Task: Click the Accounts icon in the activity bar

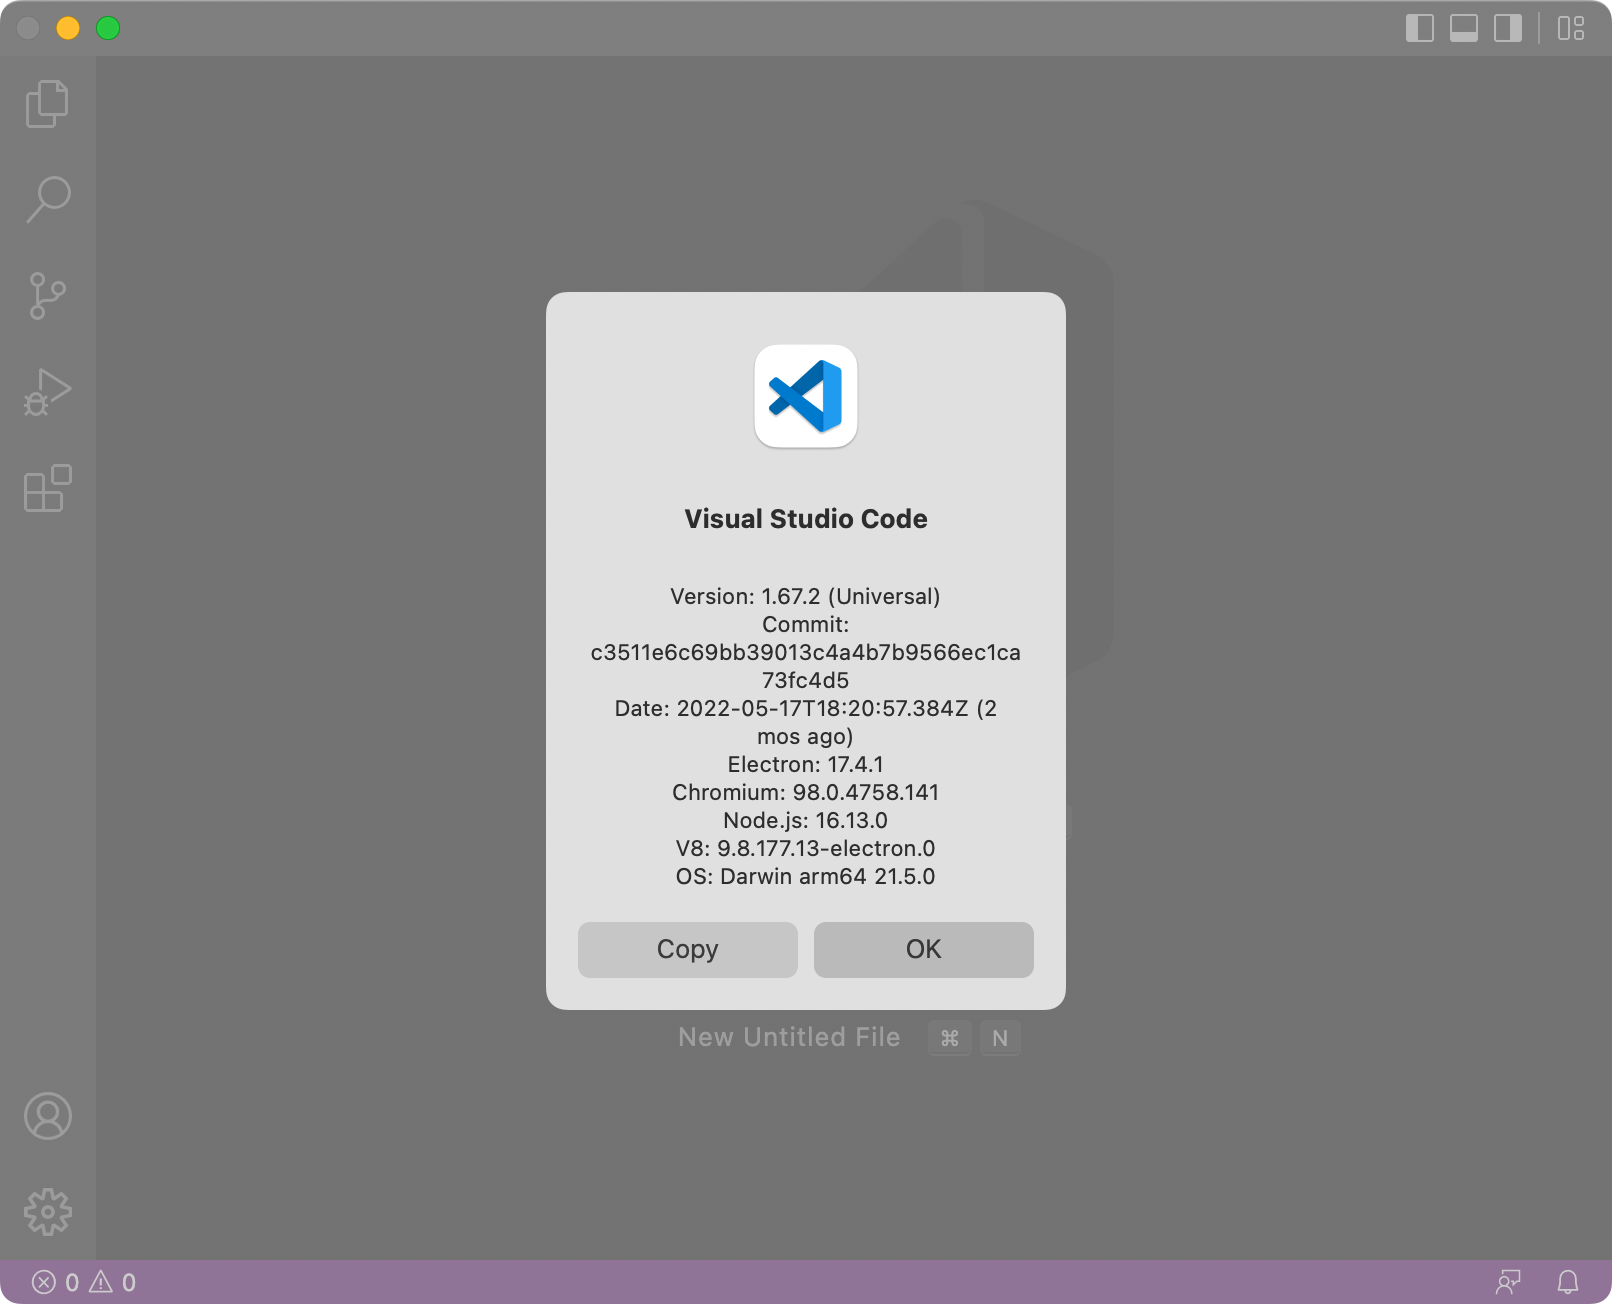Action: click(47, 1117)
